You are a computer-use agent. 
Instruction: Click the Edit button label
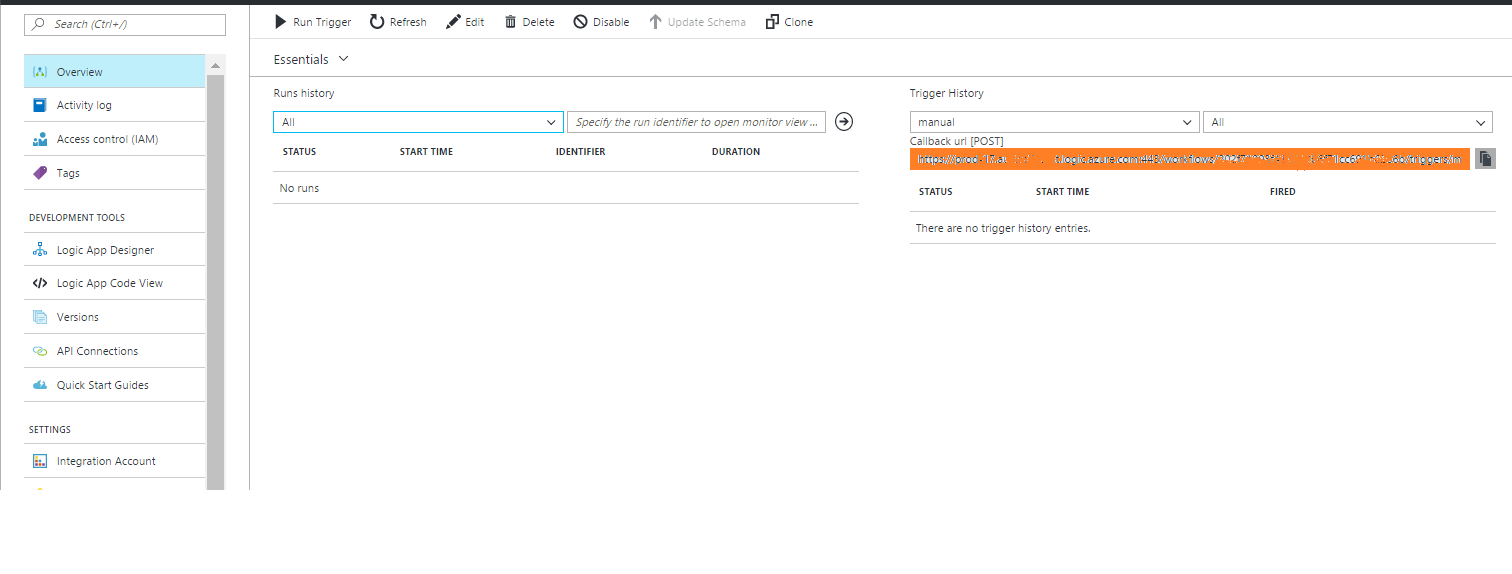pos(475,22)
